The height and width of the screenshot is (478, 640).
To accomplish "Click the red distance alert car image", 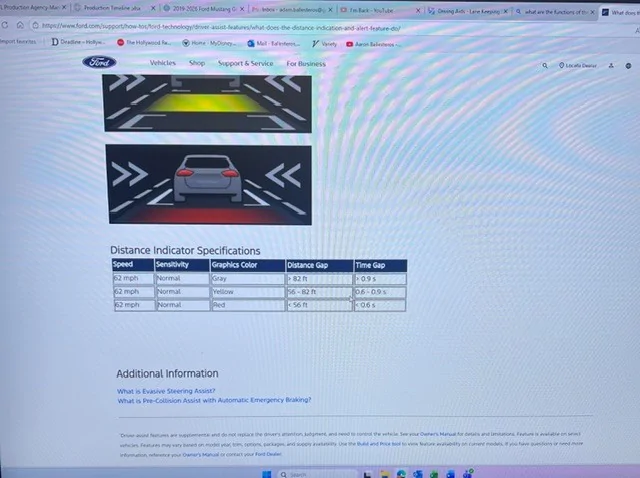I will click(x=209, y=185).
